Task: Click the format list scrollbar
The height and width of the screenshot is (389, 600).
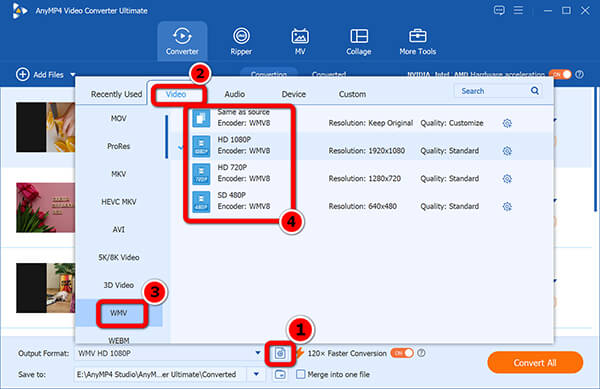Action: (x=166, y=137)
